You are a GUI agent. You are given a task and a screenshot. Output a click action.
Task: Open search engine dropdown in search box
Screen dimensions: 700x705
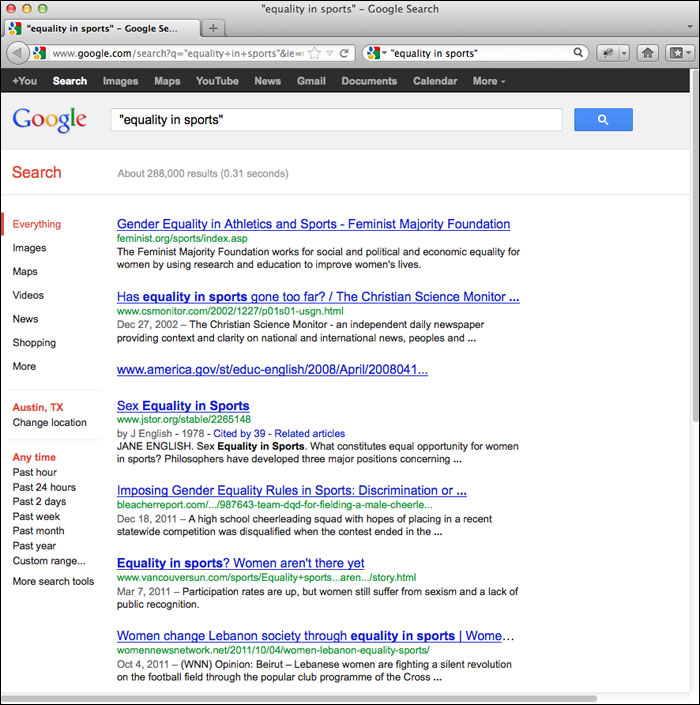coord(384,53)
